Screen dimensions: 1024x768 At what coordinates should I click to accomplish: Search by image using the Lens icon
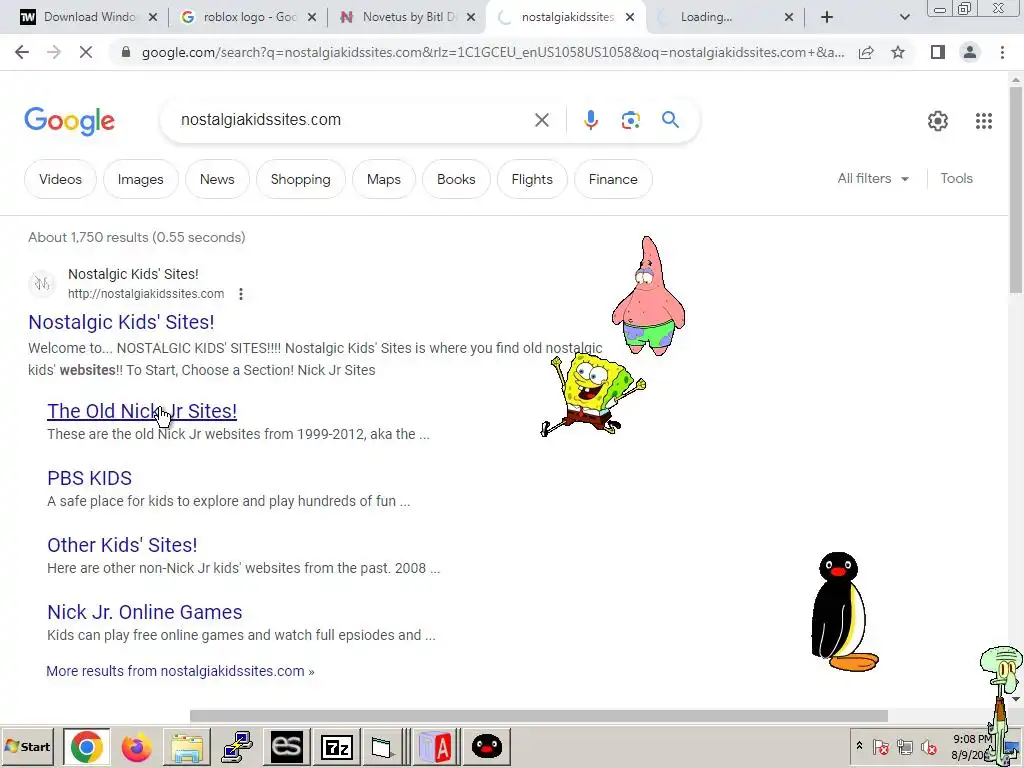[x=630, y=120]
